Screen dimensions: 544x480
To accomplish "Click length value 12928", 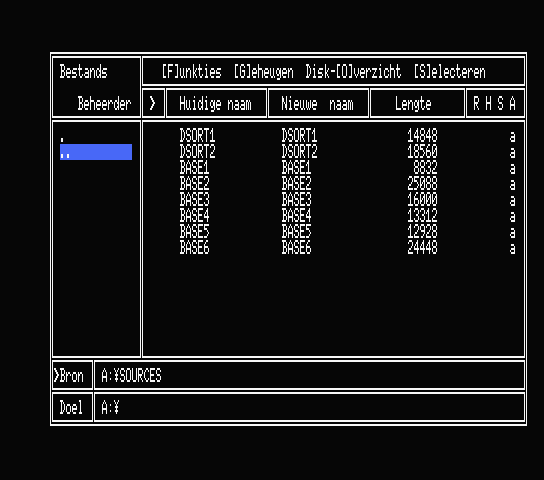I will (x=422, y=231).
